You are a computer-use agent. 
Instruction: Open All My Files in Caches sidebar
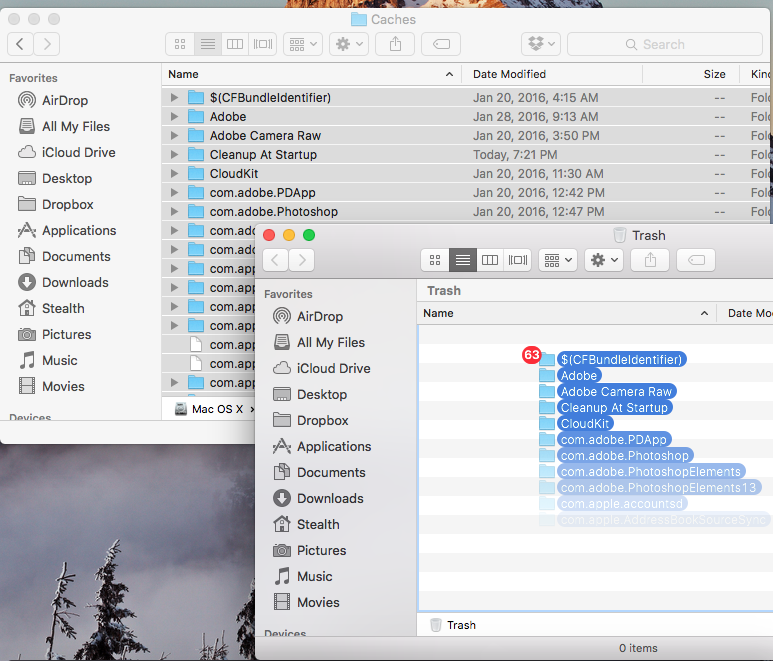[64, 127]
